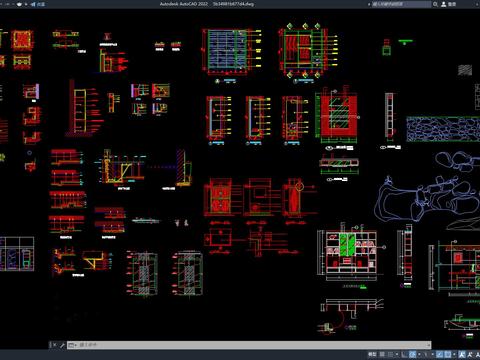Screen dimensions: 480x360
Task: Open command line customize wrench icon
Action: click(62, 345)
